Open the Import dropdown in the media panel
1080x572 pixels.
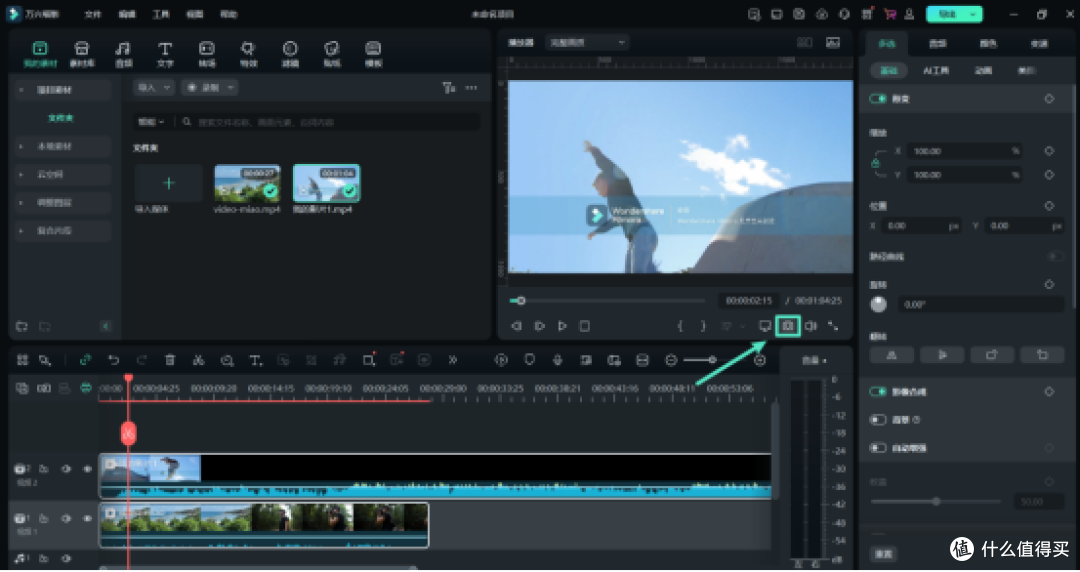(154, 88)
